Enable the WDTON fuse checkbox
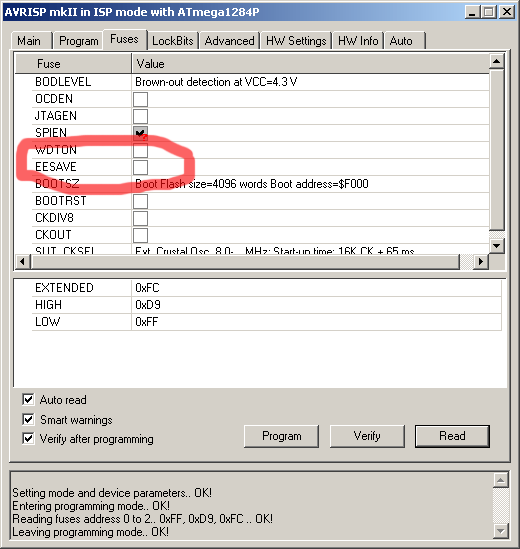Viewport: 520px width, 549px height. tap(140, 150)
